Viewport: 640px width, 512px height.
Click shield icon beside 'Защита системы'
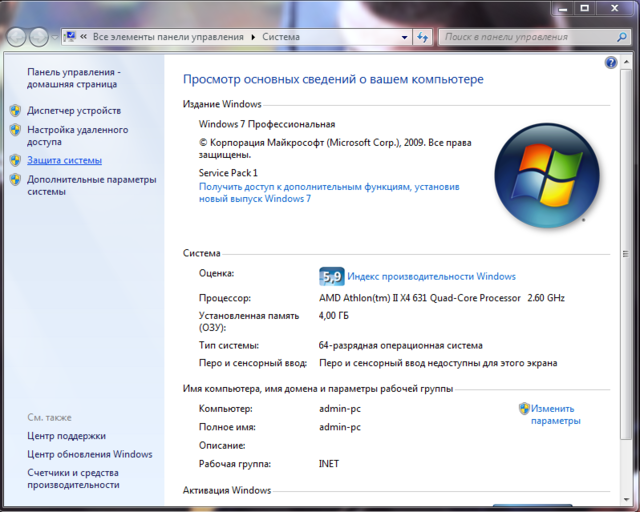(x=16, y=160)
